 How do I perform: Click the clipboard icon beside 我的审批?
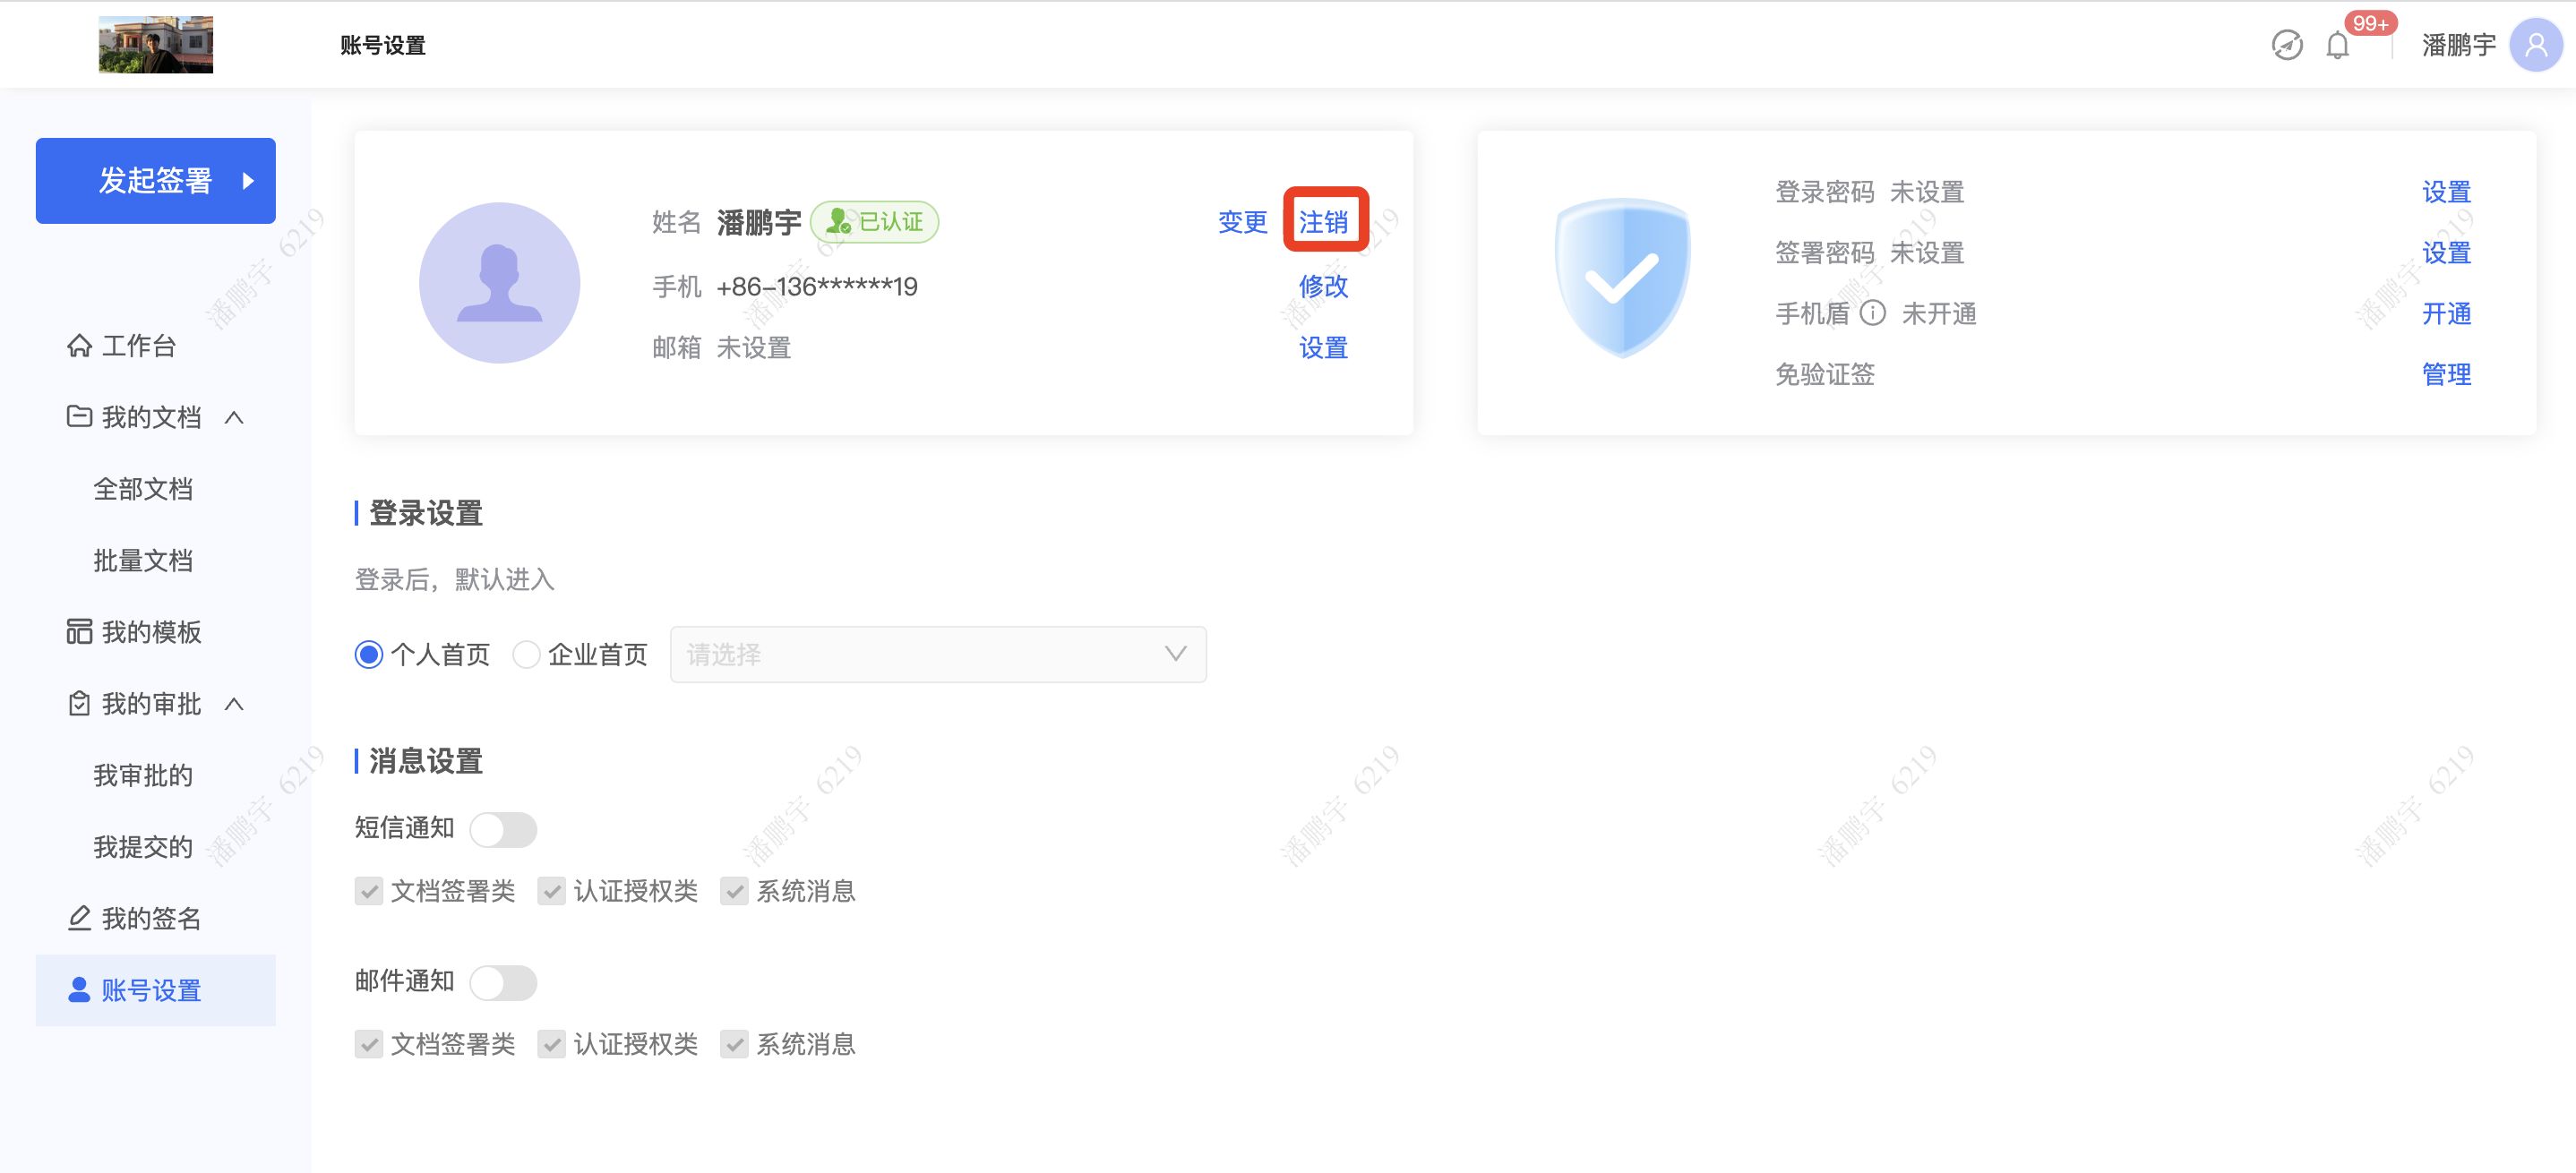79,703
